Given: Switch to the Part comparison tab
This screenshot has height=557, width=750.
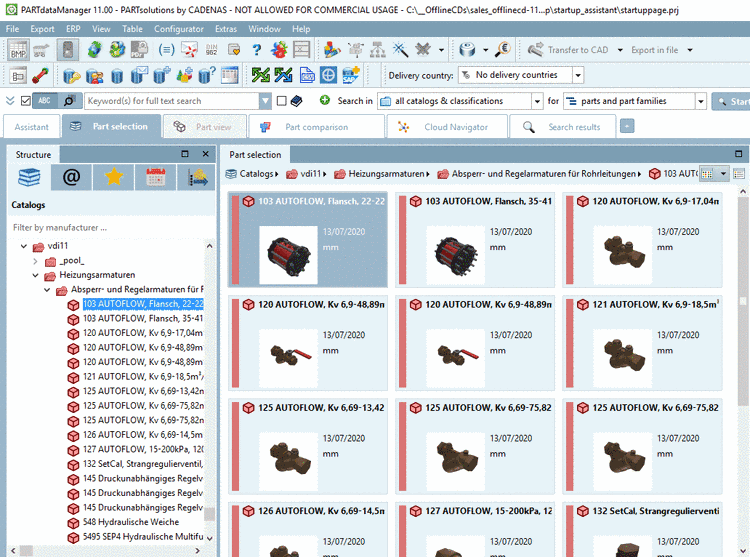Looking at the screenshot, I should pos(316,127).
